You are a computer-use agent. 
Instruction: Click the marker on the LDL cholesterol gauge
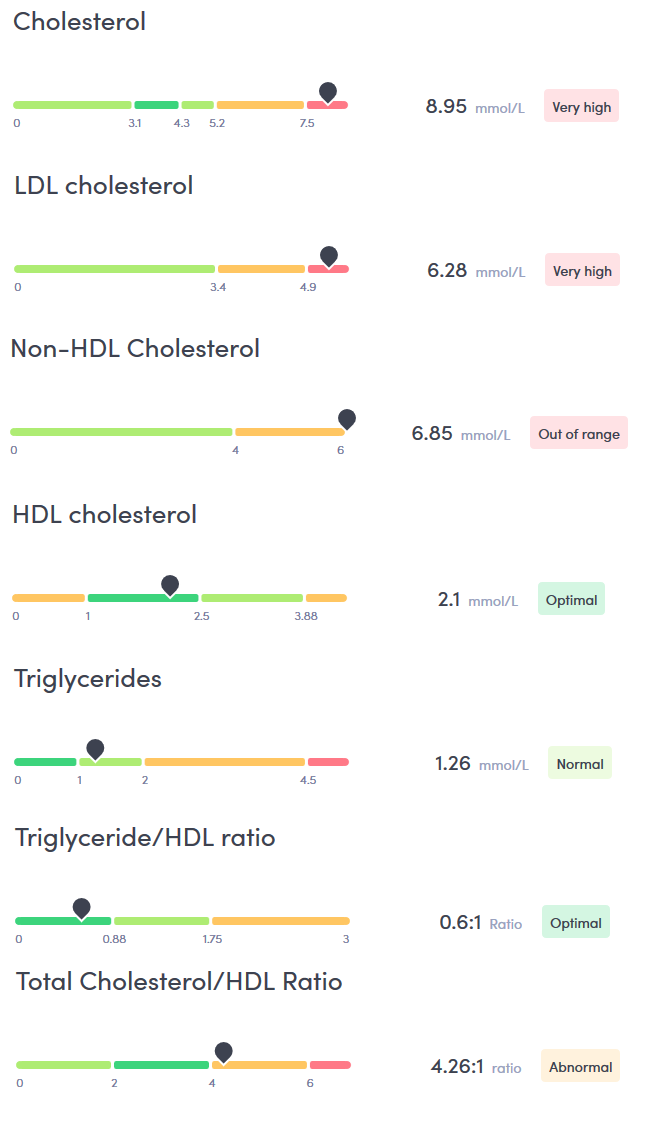point(329,256)
